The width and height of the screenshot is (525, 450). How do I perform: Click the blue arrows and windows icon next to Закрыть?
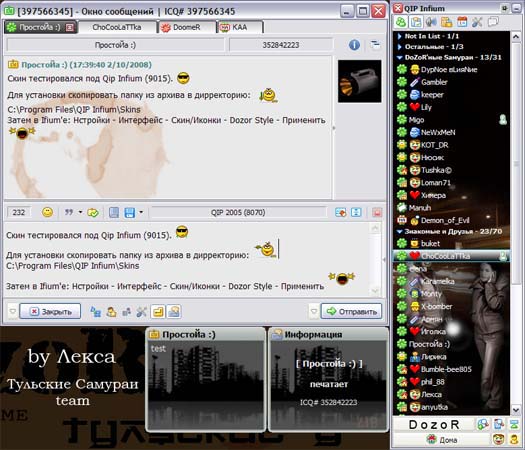pyautogui.click(x=96, y=312)
